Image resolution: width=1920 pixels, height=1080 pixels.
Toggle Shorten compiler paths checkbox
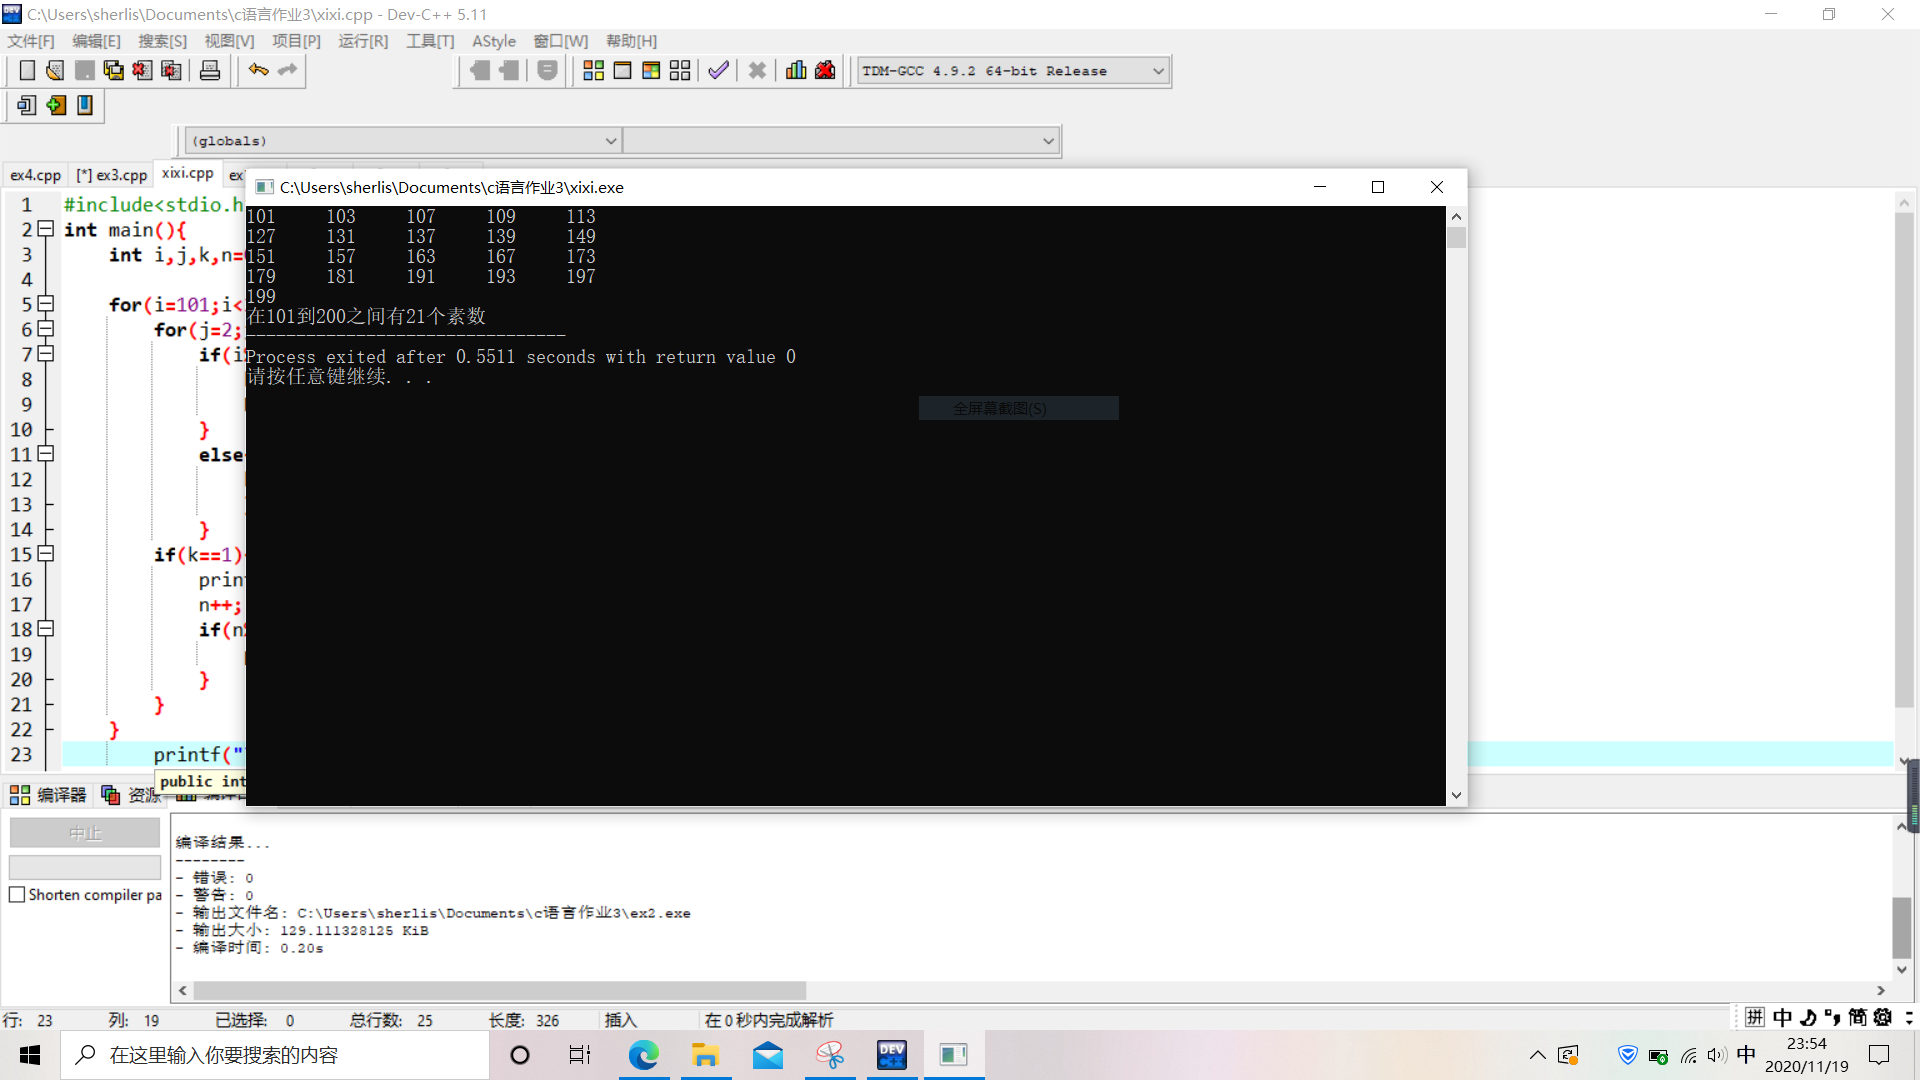pos(17,895)
